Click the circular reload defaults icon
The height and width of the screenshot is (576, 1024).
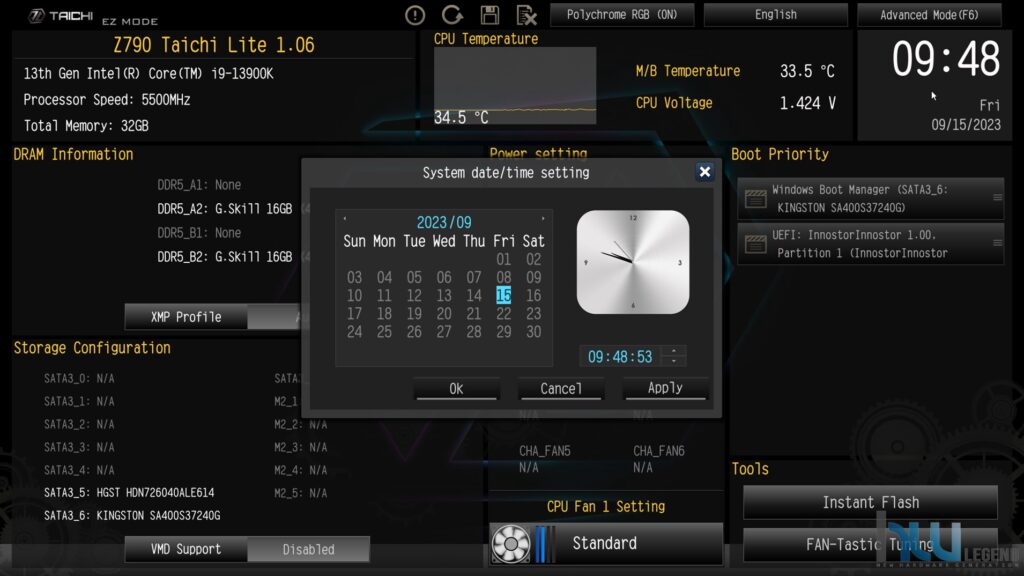[x=452, y=14]
